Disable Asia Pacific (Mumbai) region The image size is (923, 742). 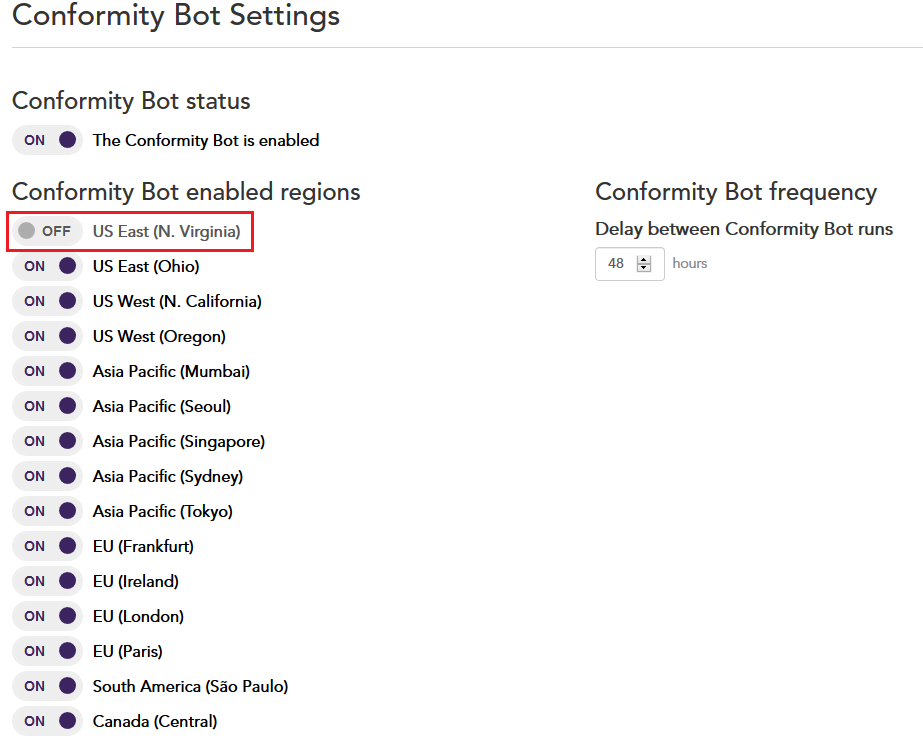(47, 371)
